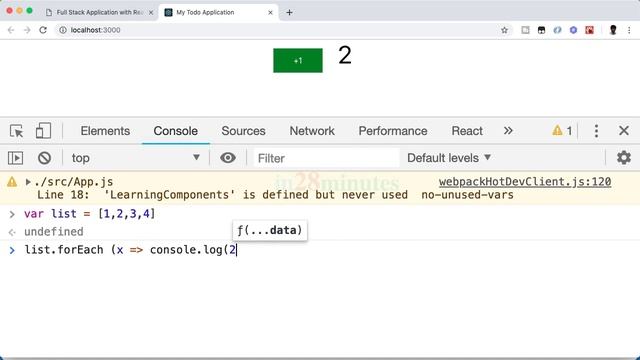The height and width of the screenshot is (360, 640).
Task: Show the console sidebar icon
Action: pos(16,158)
